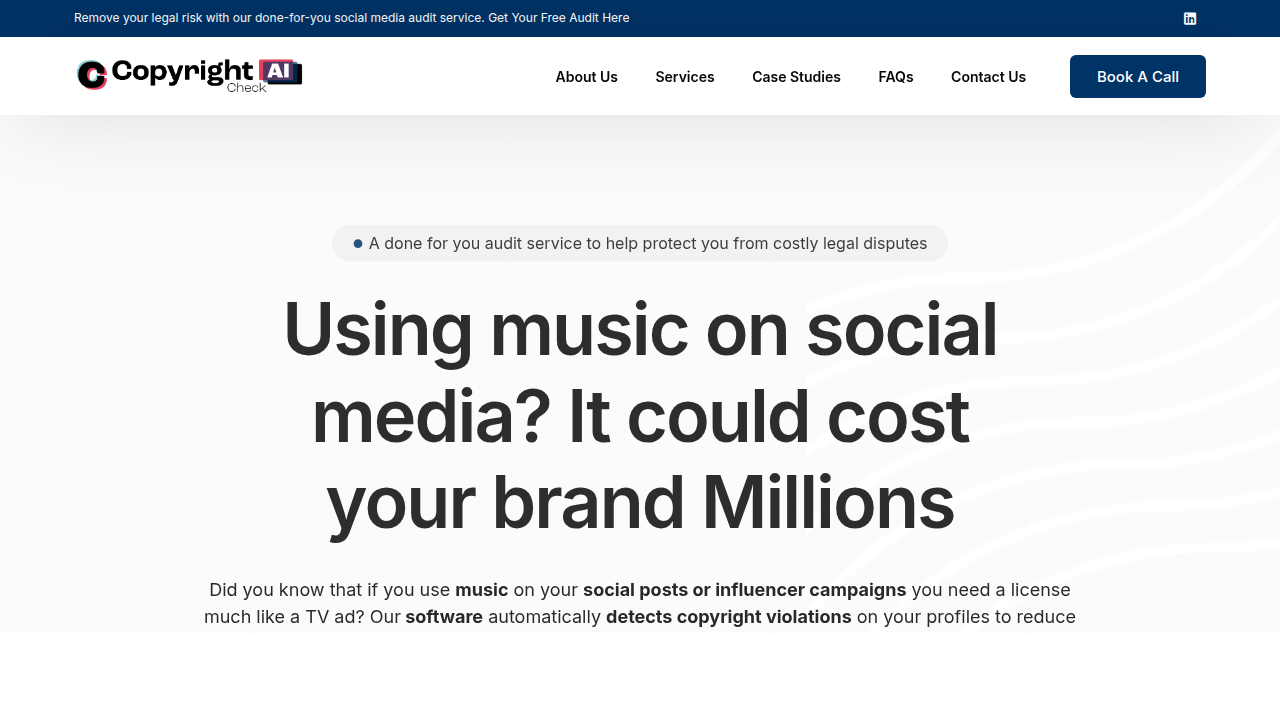Click the bold "social posts or influencer campaigns" text

click(x=744, y=590)
